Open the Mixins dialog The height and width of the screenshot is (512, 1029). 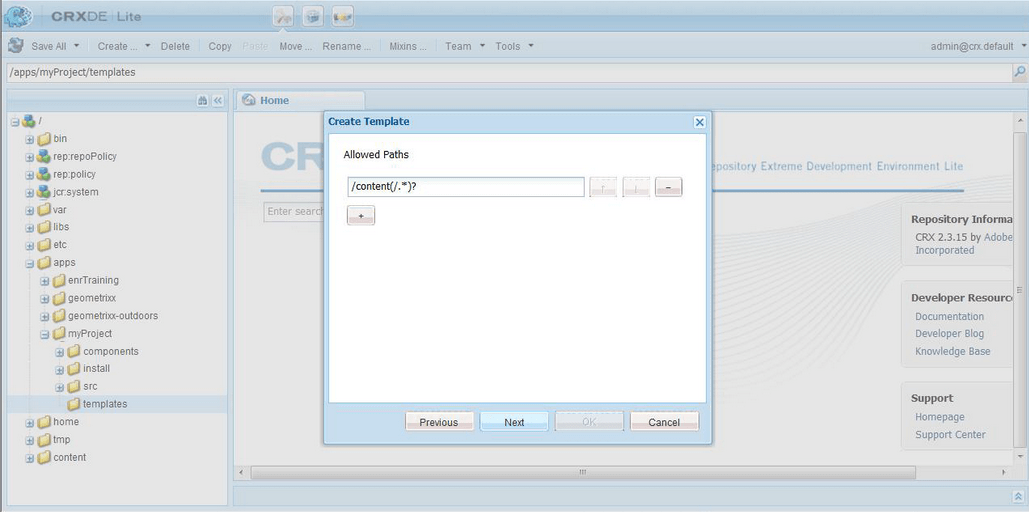click(x=408, y=46)
